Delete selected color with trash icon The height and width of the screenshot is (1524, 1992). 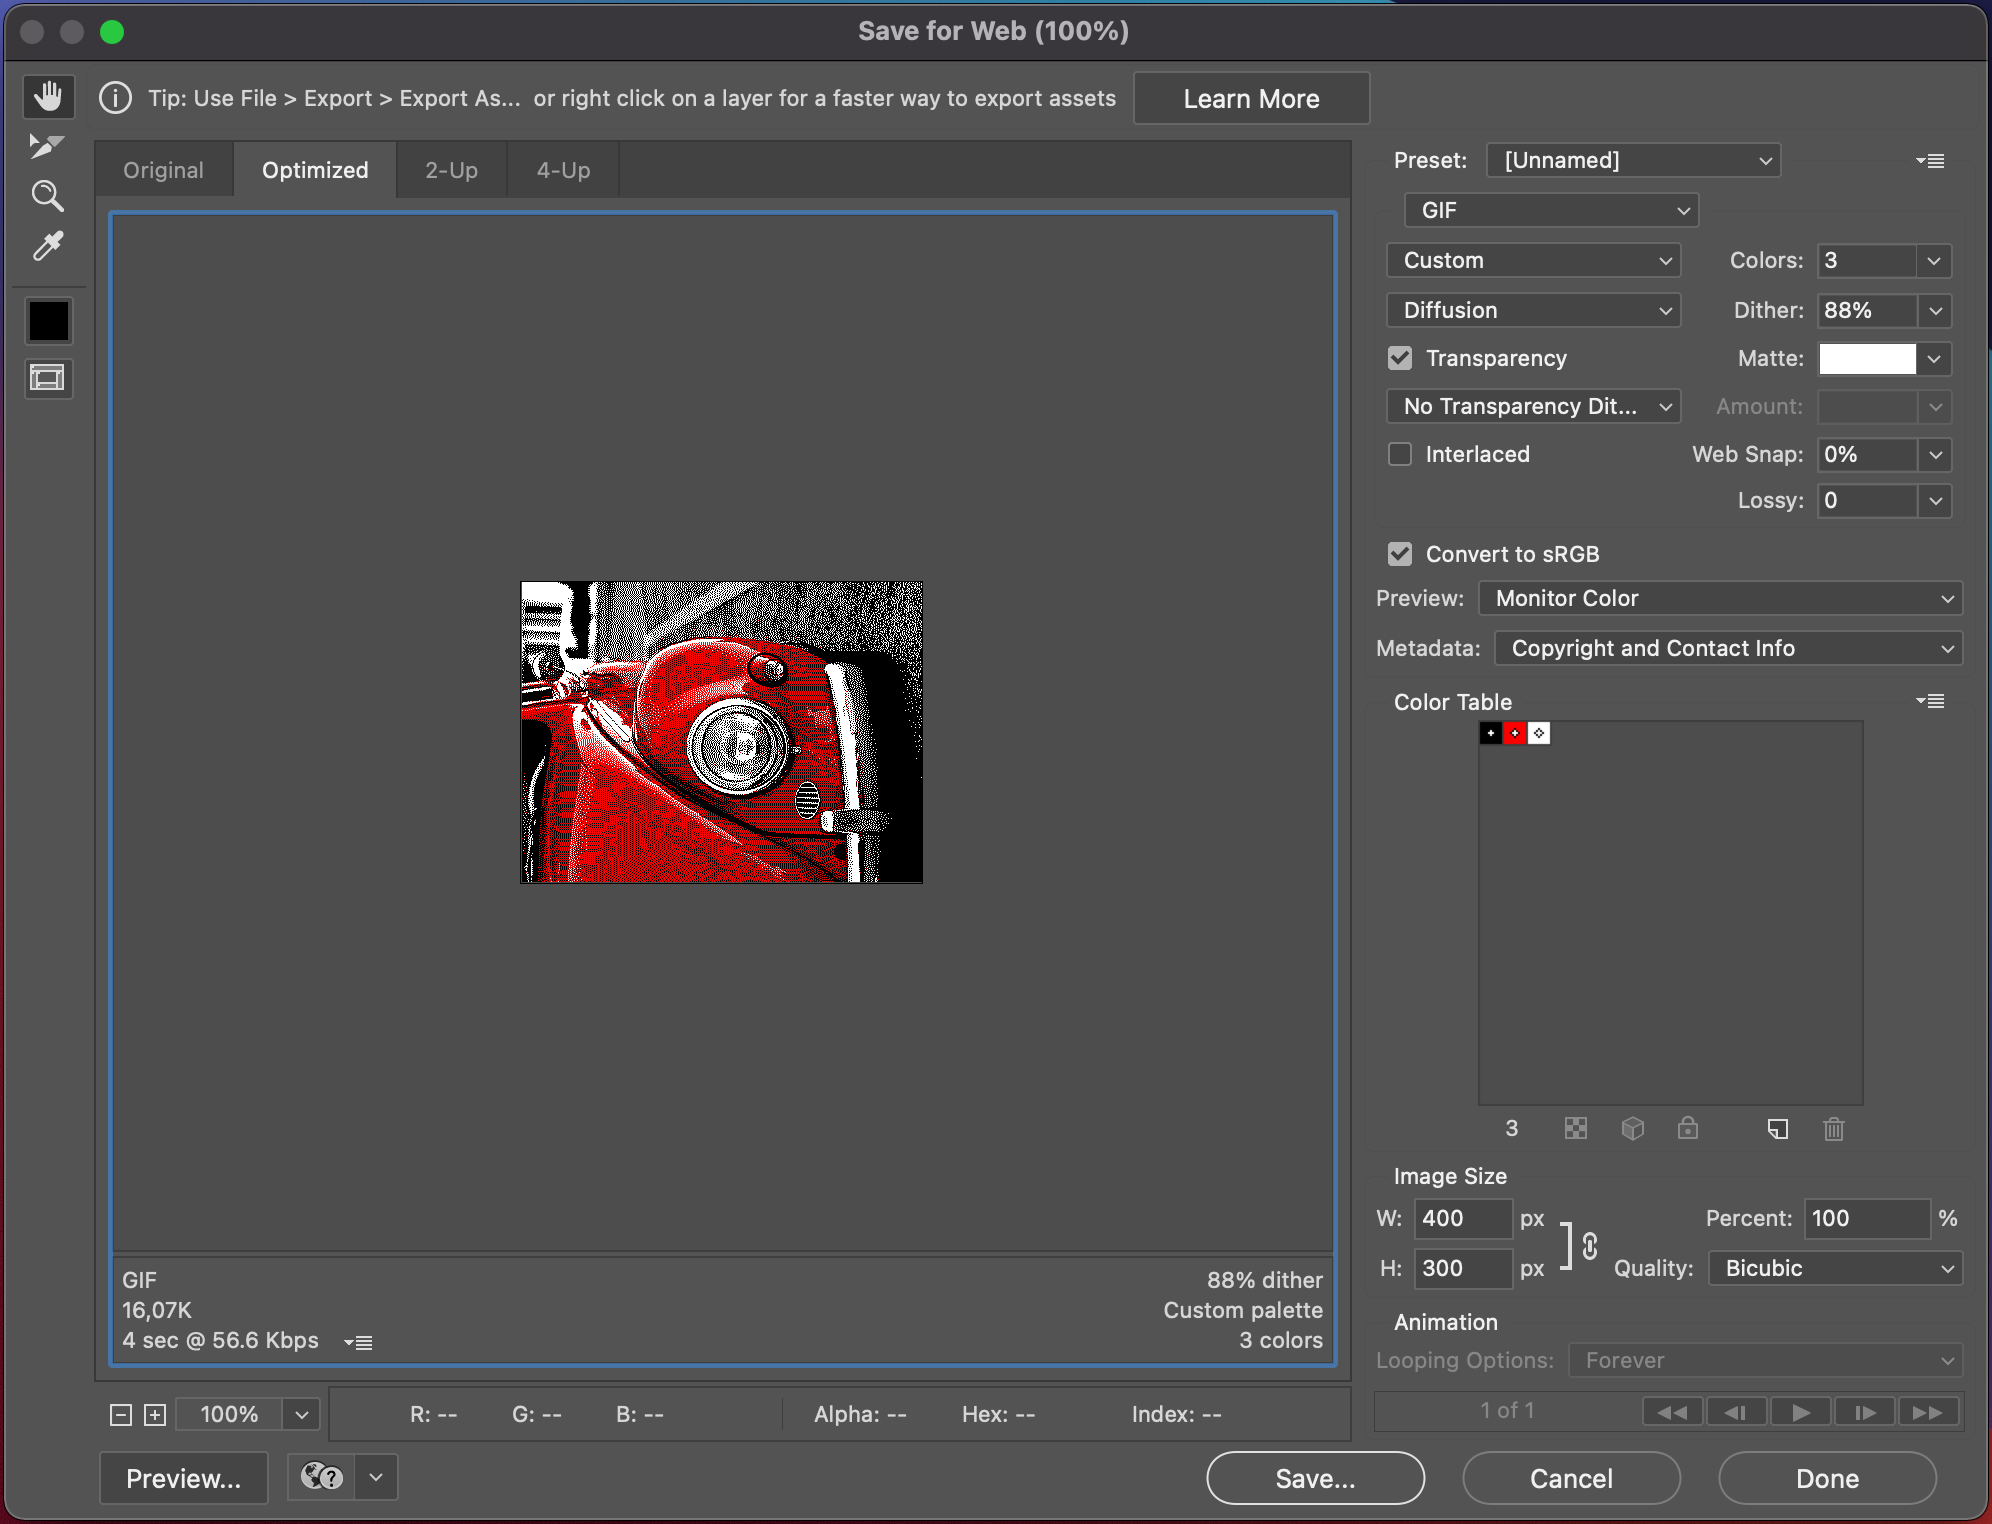[1833, 1129]
